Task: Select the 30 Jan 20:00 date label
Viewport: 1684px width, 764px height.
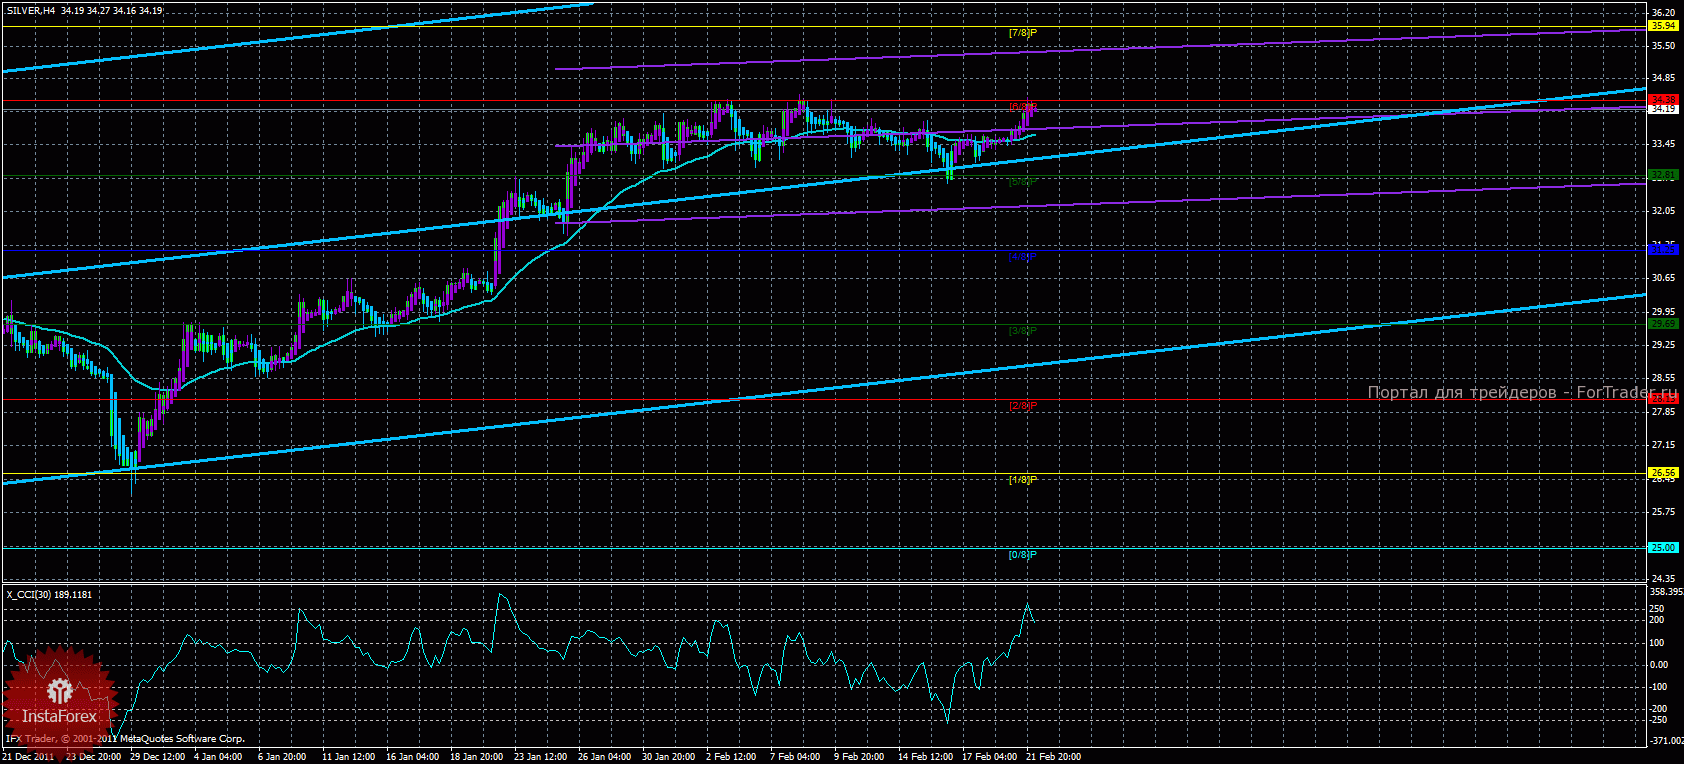Action: tap(669, 757)
